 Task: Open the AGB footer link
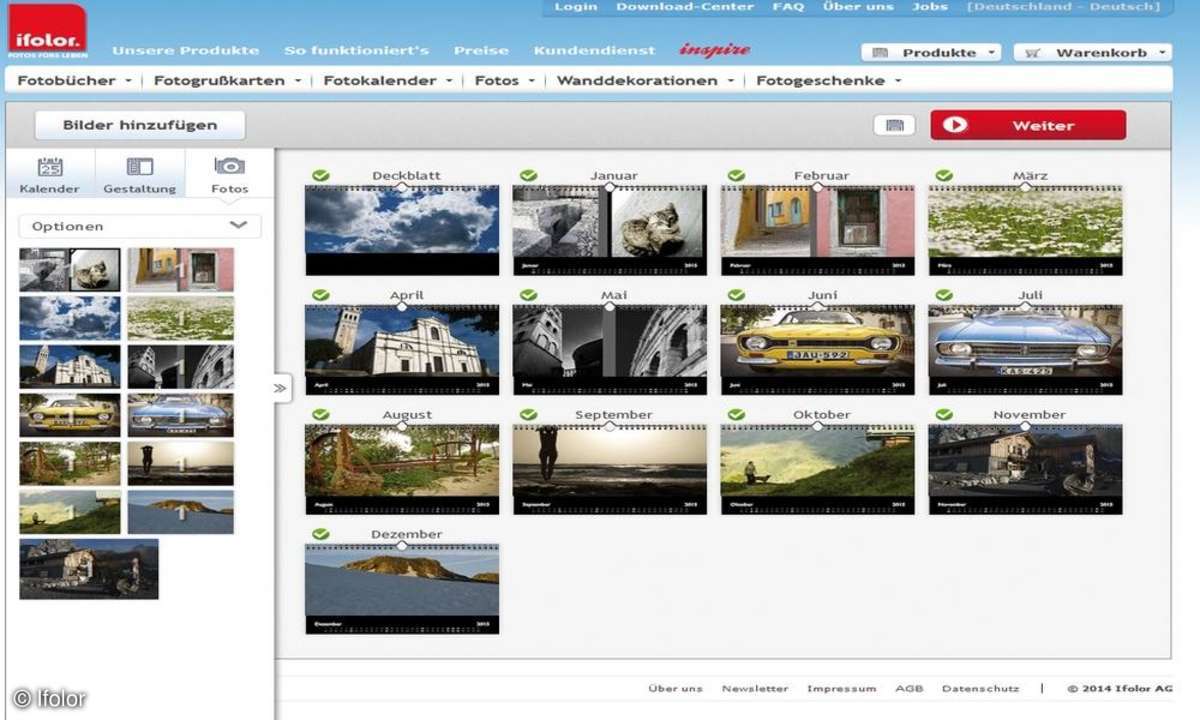[909, 688]
